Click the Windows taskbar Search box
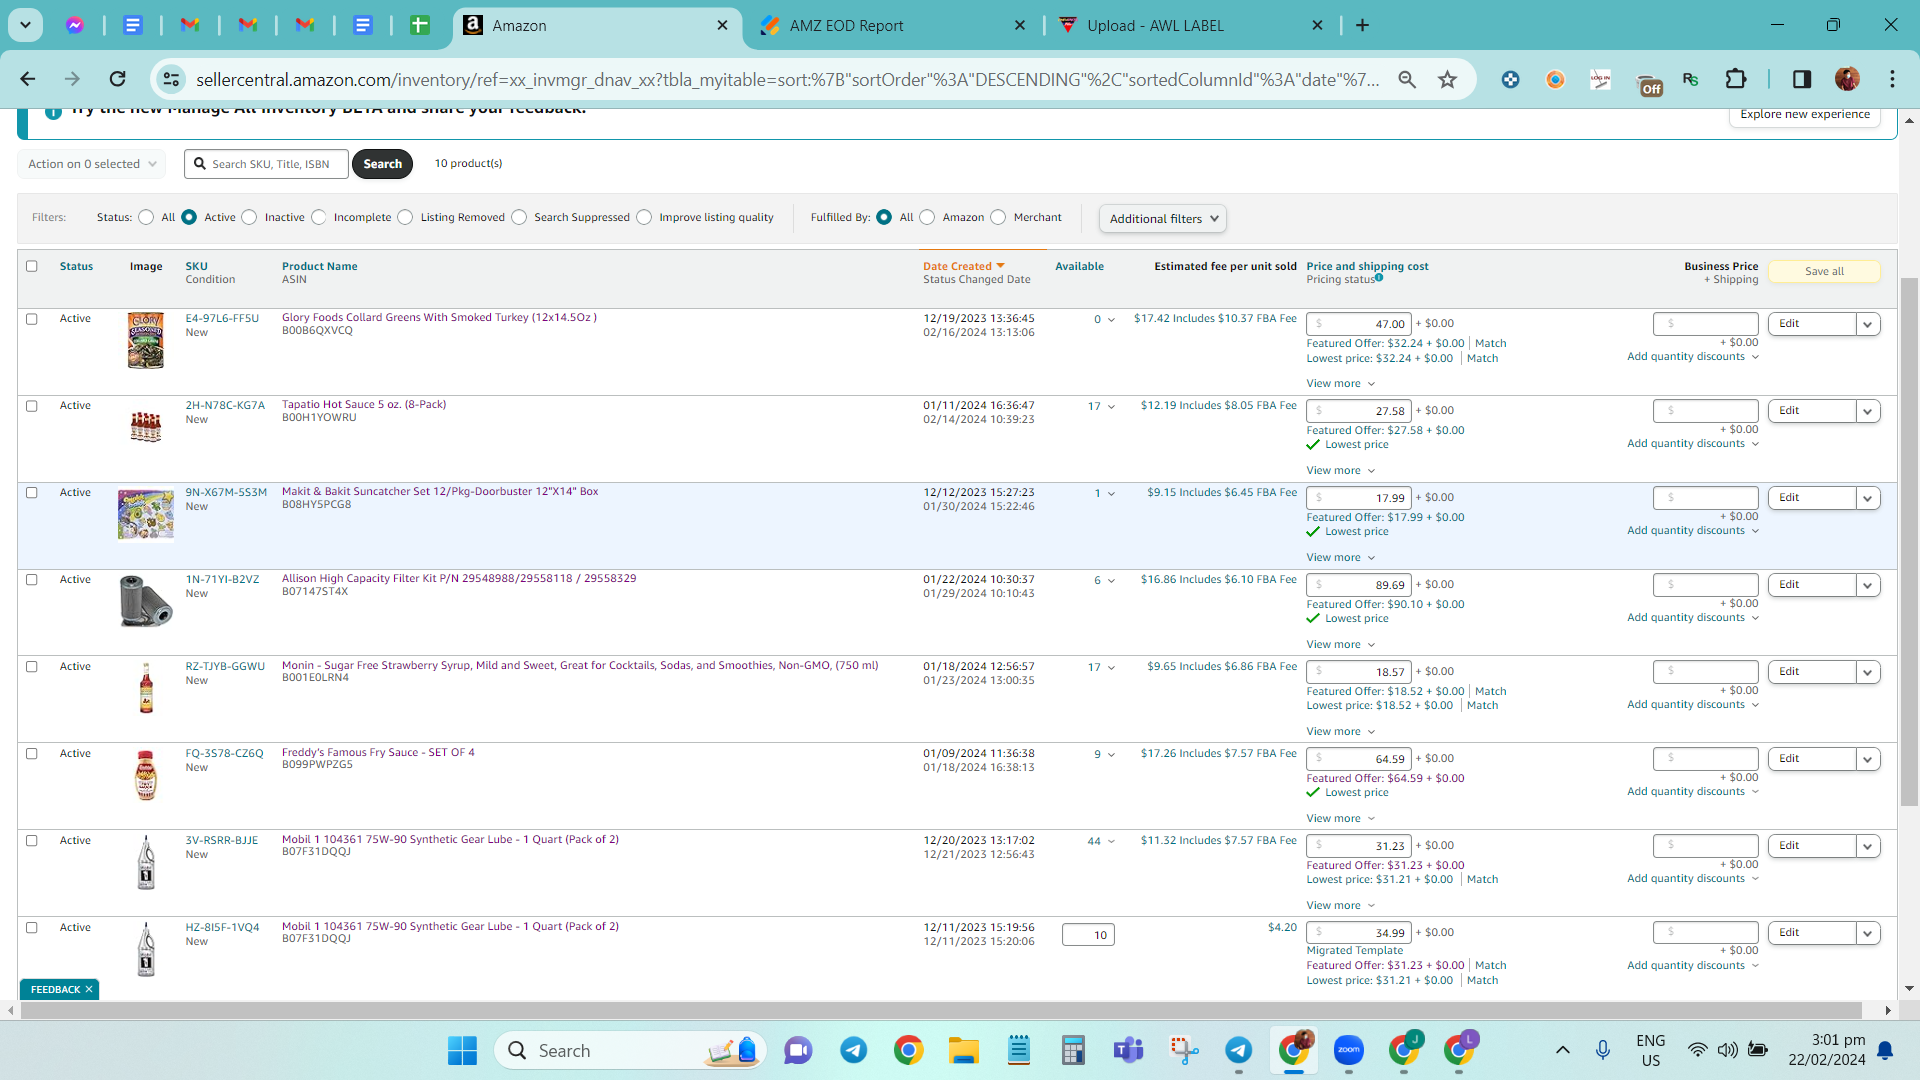This screenshot has width=1920, height=1080. (630, 1050)
